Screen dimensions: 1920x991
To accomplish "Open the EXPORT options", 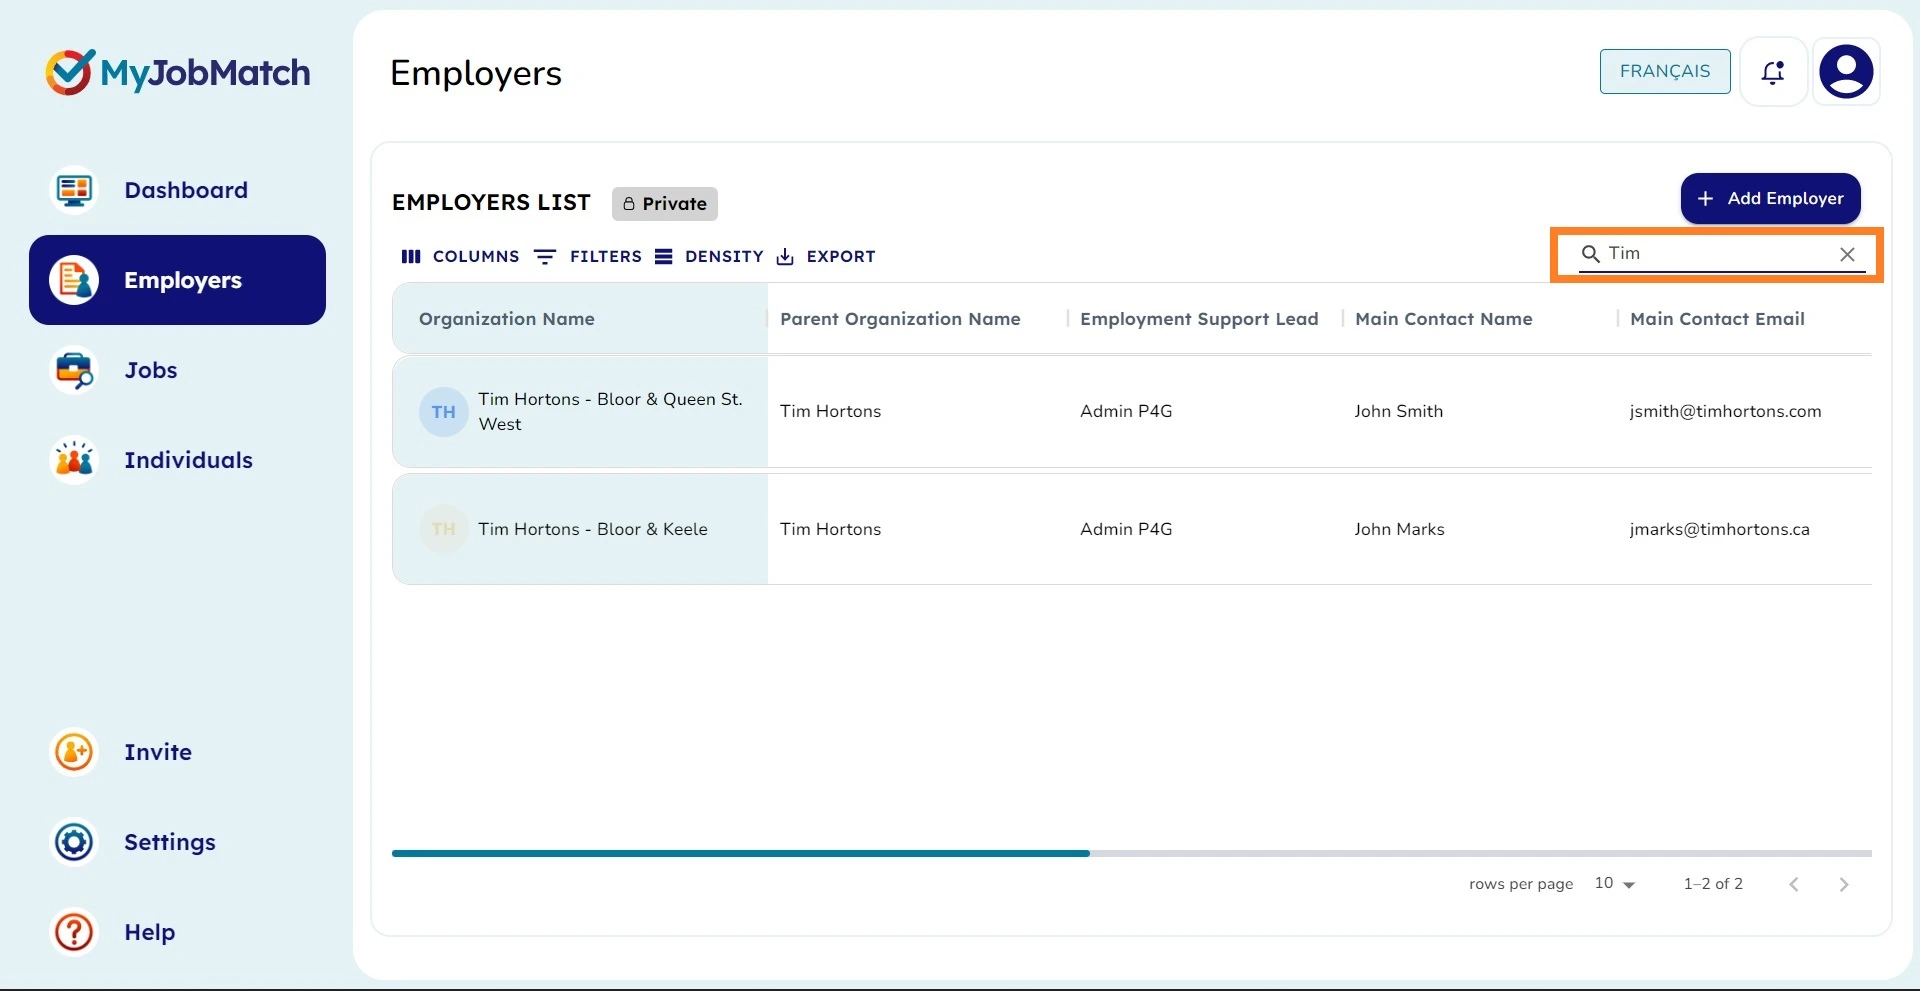I will coord(826,256).
